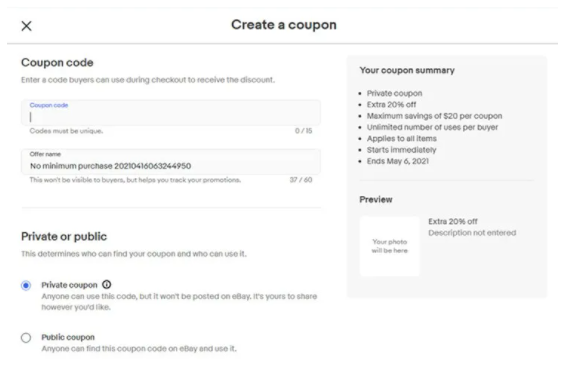Image resolution: width=561 pixels, height=389 pixels.
Task: Click the Create a coupon title
Action: (284, 25)
